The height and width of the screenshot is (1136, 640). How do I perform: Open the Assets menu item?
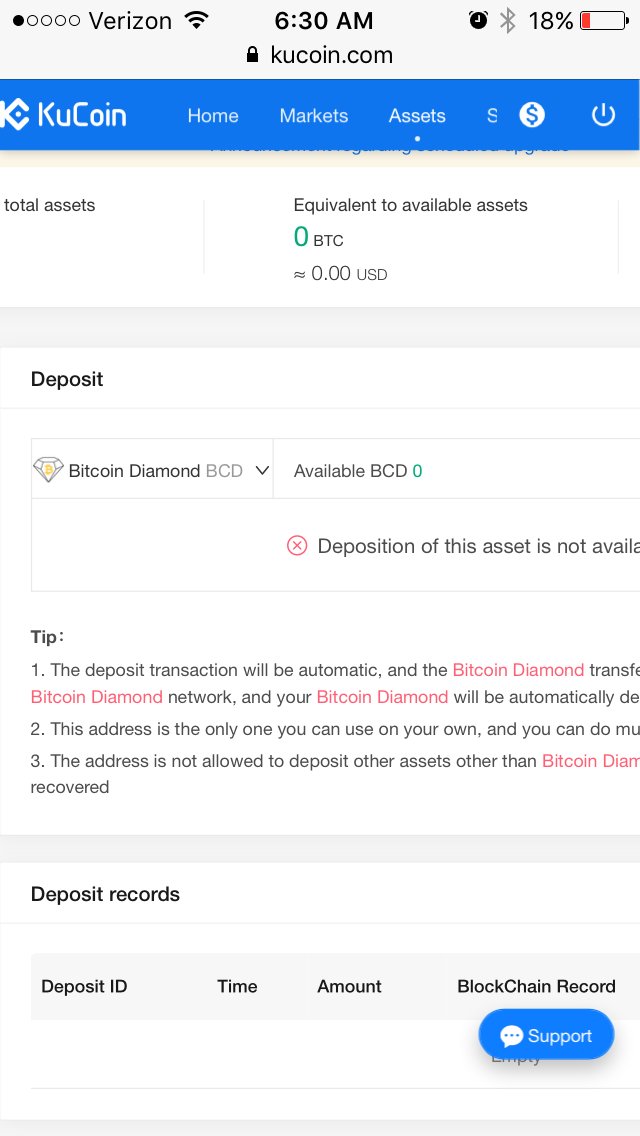tap(417, 115)
